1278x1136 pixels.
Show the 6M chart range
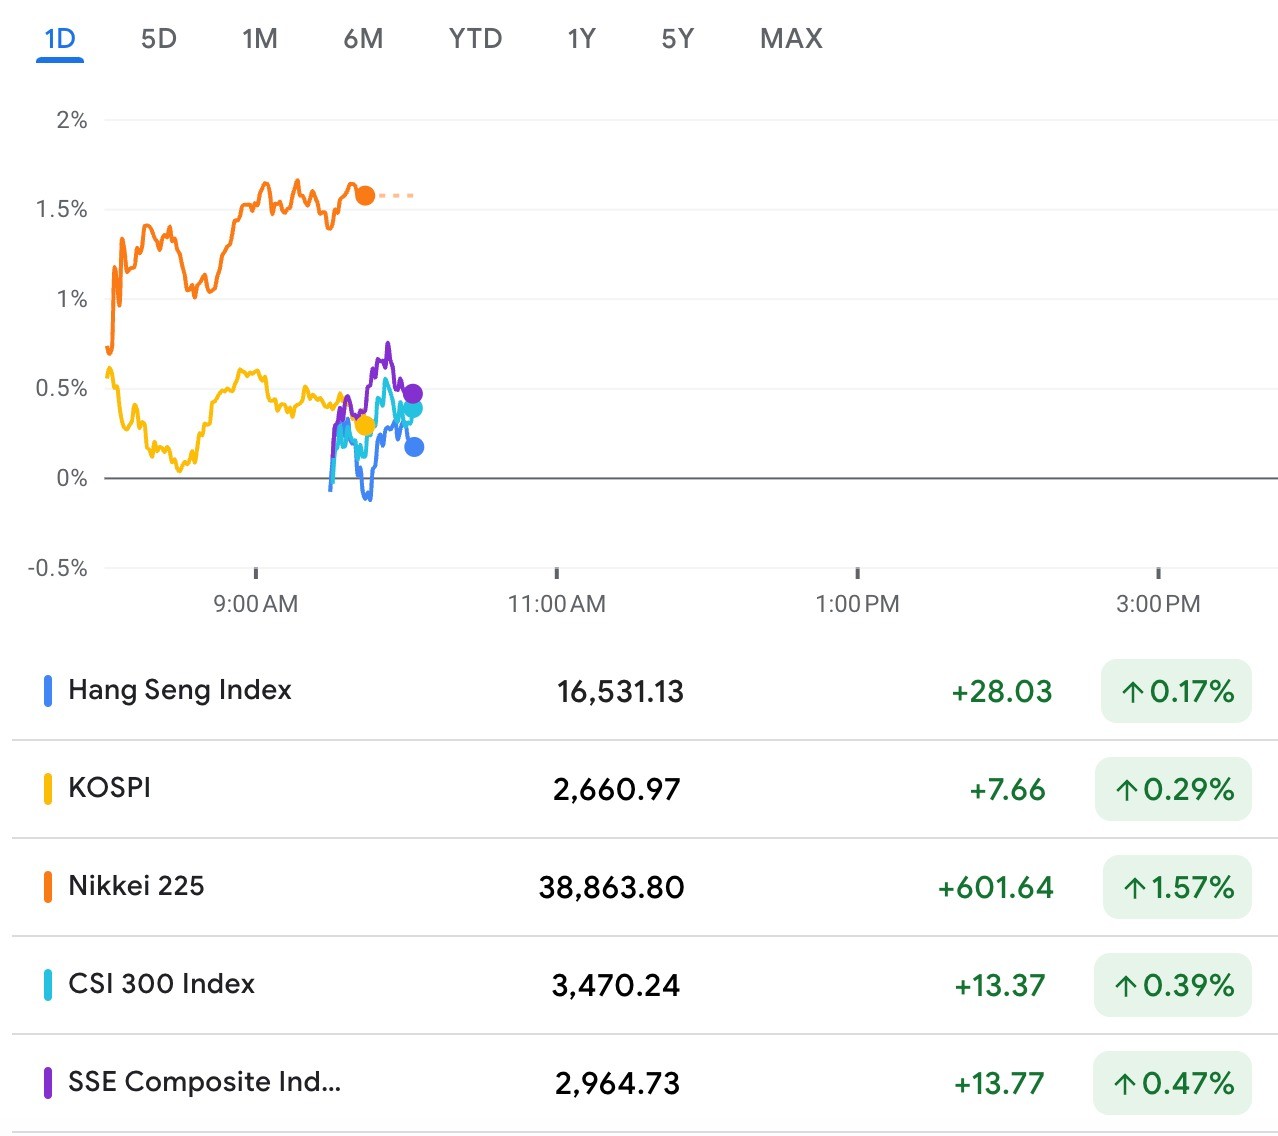point(363,39)
